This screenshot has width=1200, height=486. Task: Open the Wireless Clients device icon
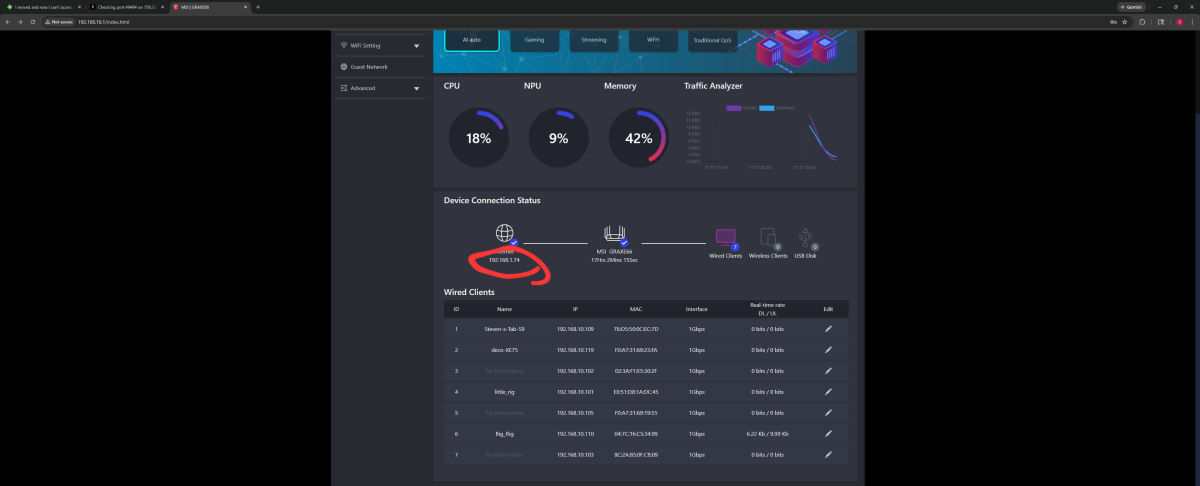click(x=768, y=238)
